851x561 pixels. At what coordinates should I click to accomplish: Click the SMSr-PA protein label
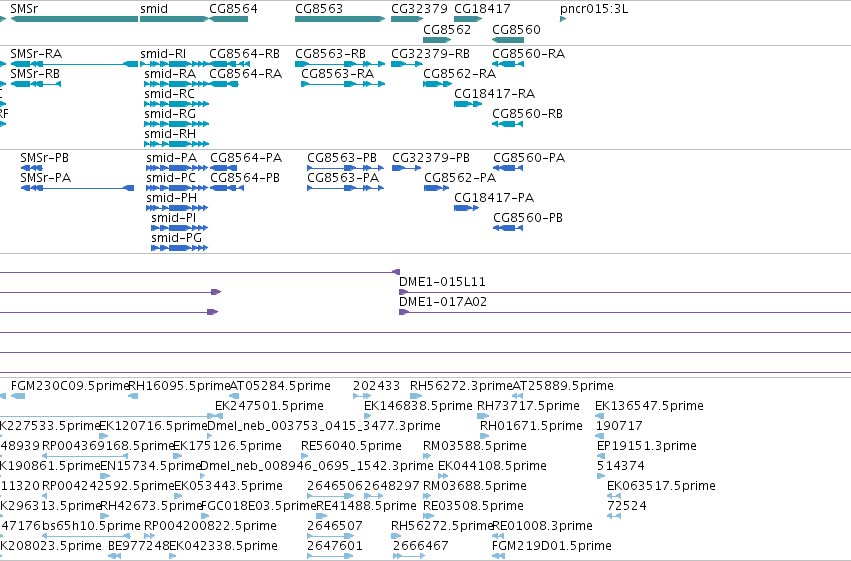point(46,178)
